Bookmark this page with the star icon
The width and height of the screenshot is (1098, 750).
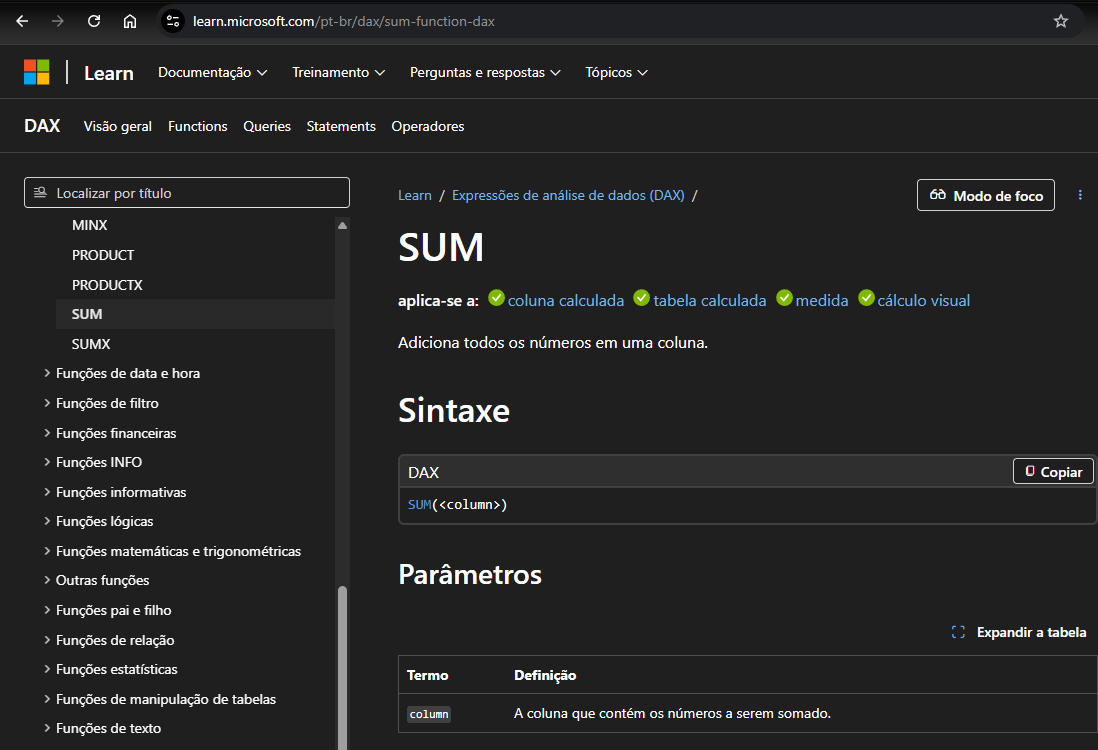pyautogui.click(x=1061, y=21)
